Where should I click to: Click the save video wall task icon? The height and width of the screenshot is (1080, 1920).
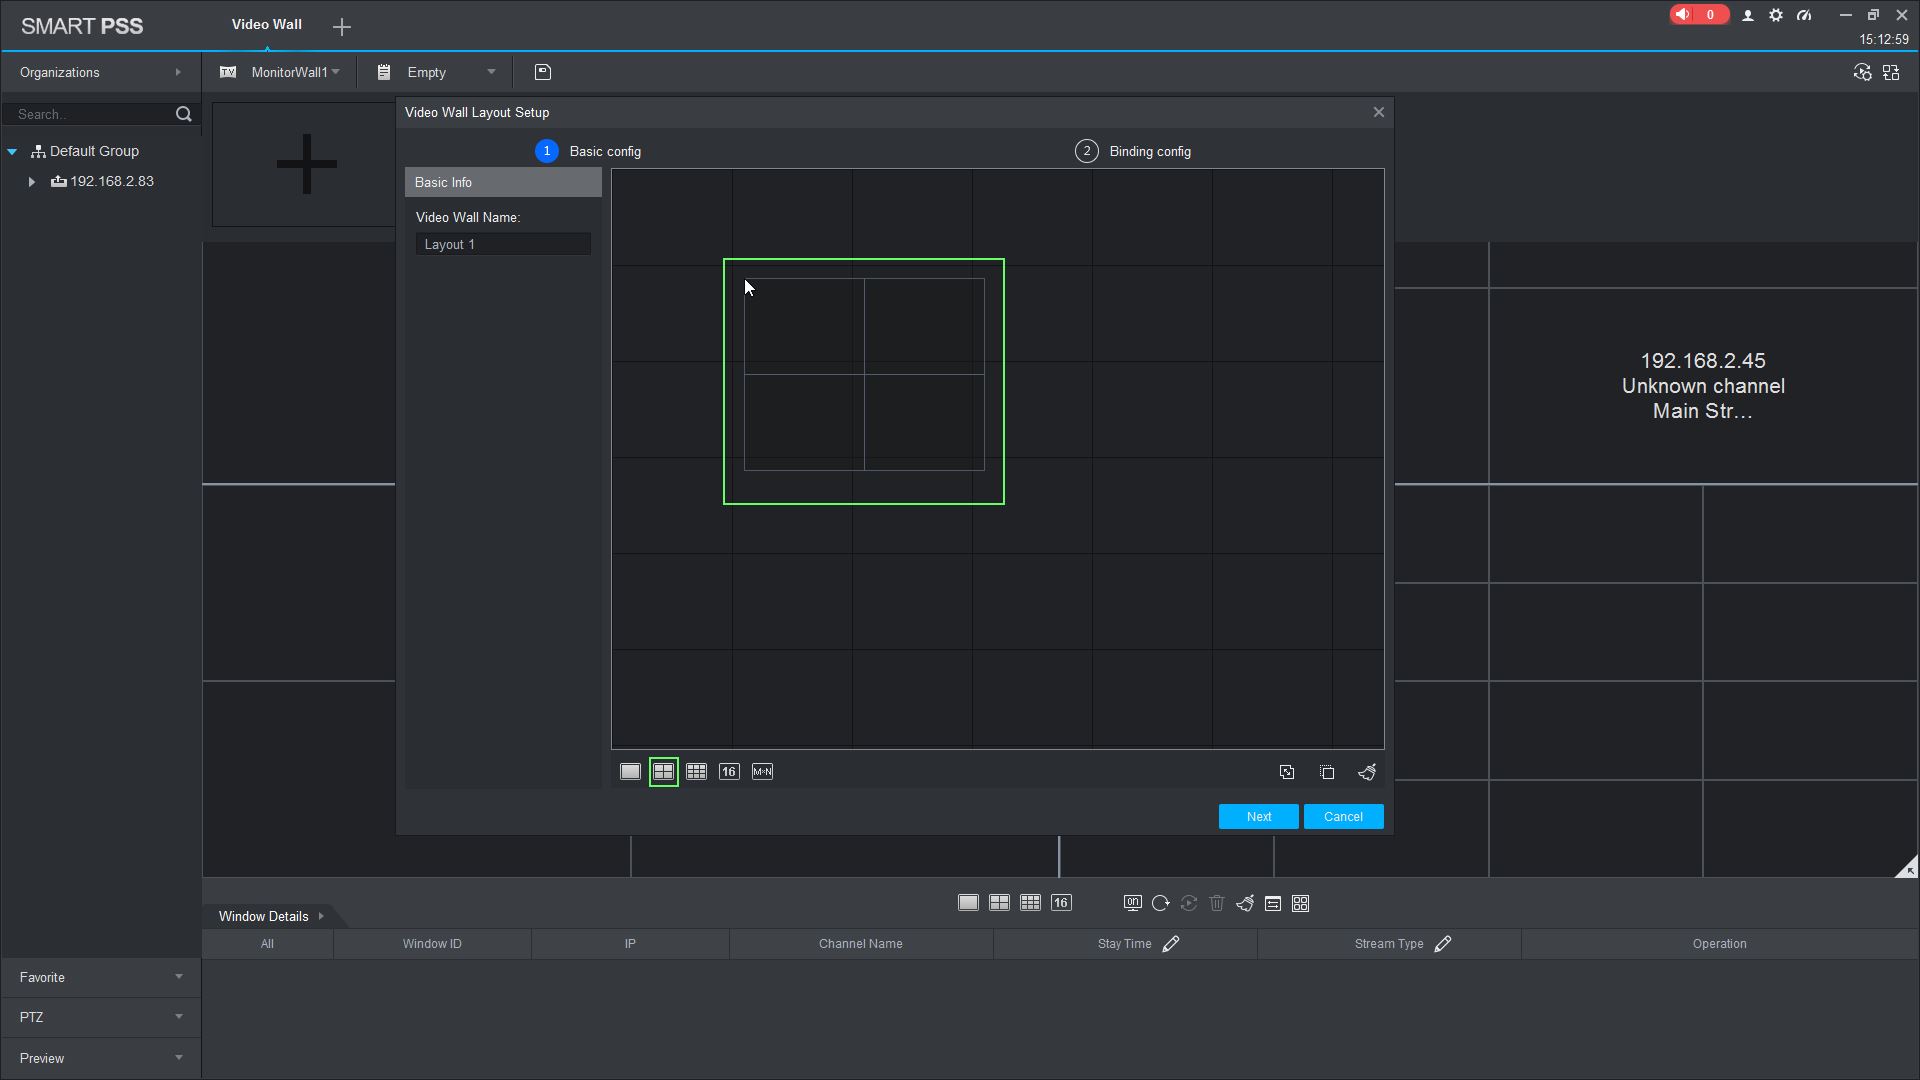[x=543, y=72]
